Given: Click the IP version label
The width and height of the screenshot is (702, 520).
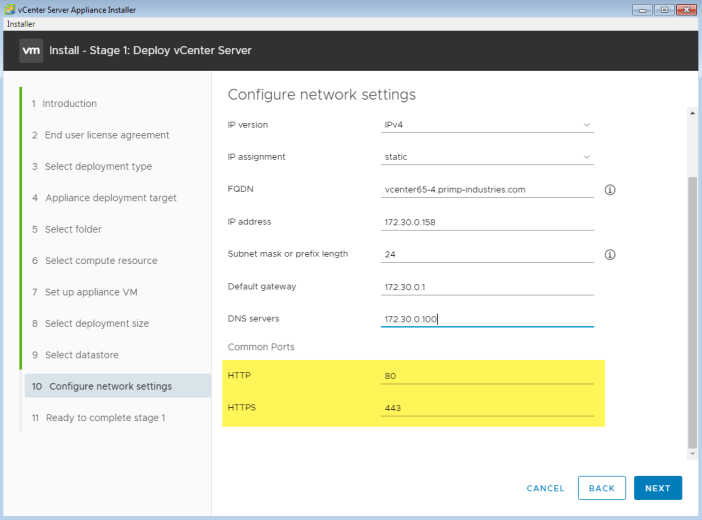Looking at the screenshot, I should 248,125.
